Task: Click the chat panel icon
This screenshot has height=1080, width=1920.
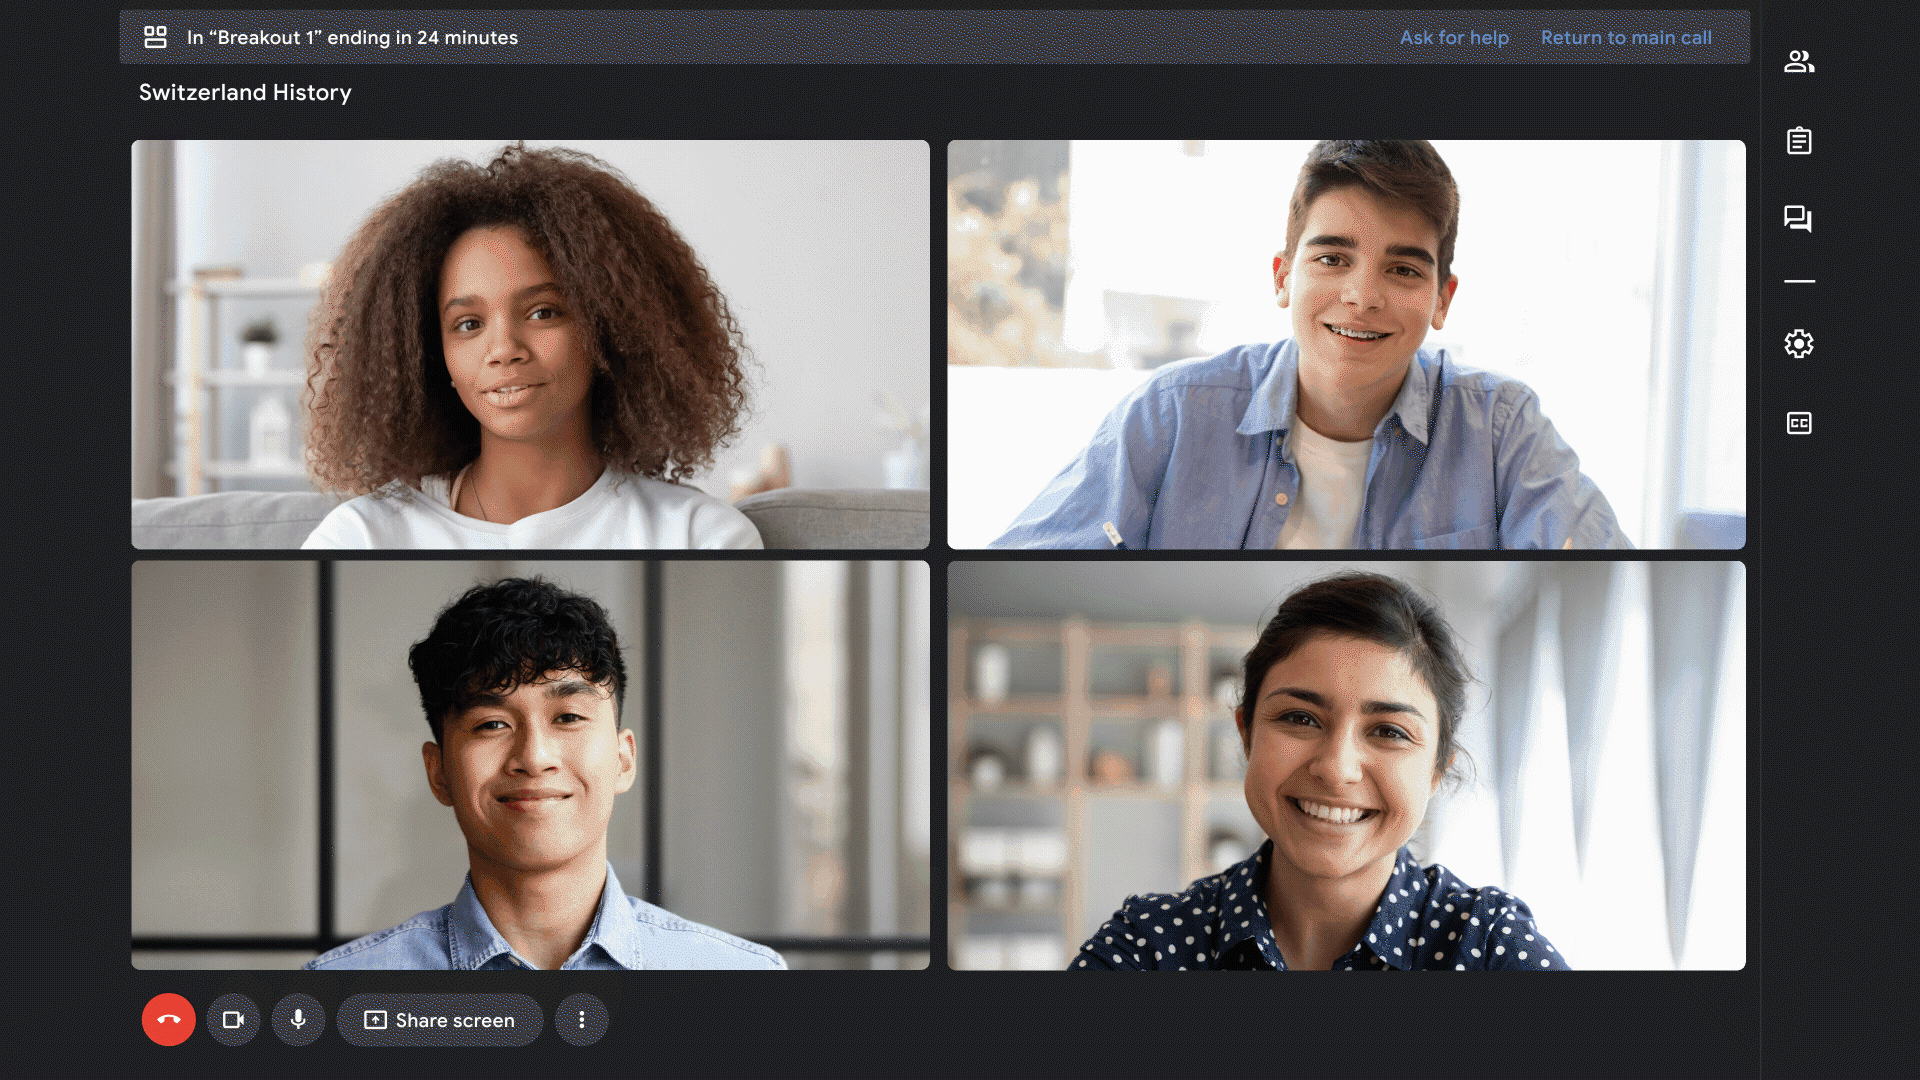Action: pyautogui.click(x=1797, y=218)
